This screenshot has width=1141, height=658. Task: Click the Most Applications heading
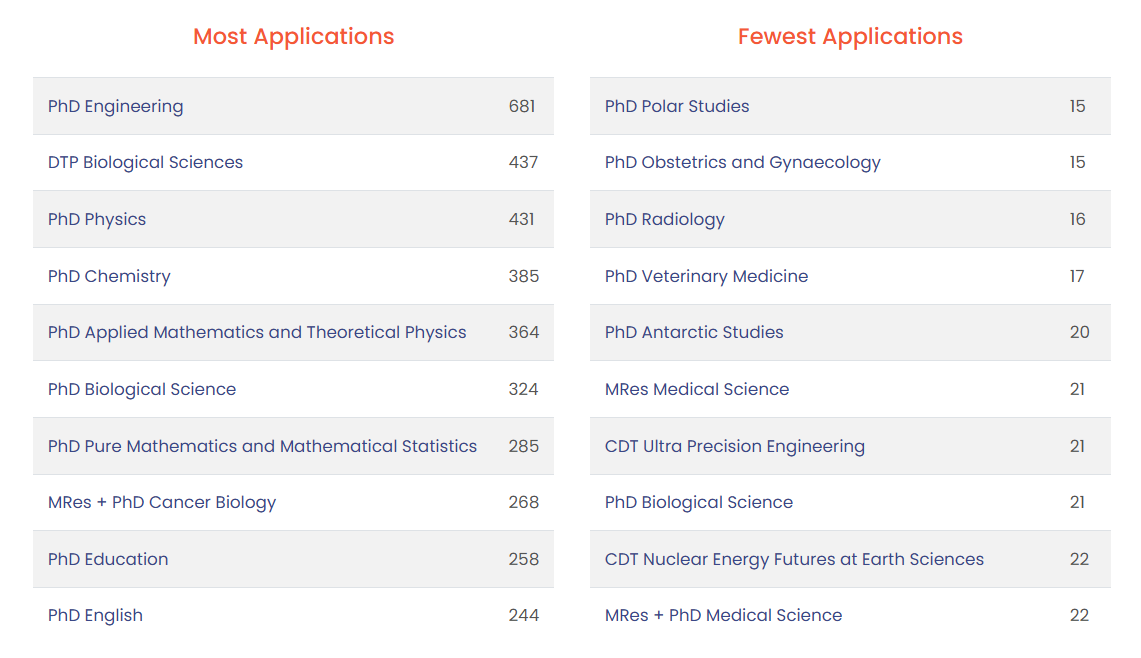[293, 36]
